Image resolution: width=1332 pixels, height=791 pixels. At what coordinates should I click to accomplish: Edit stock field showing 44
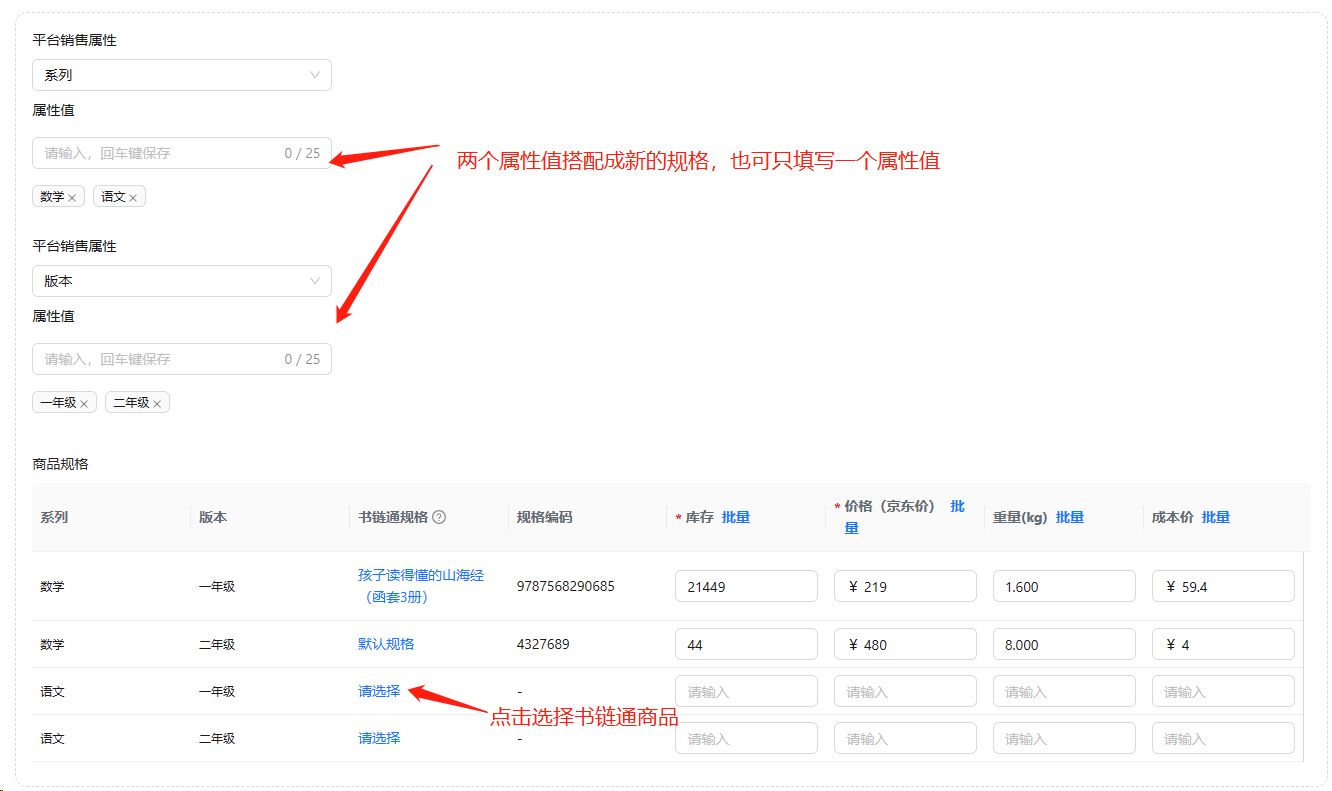(x=746, y=644)
